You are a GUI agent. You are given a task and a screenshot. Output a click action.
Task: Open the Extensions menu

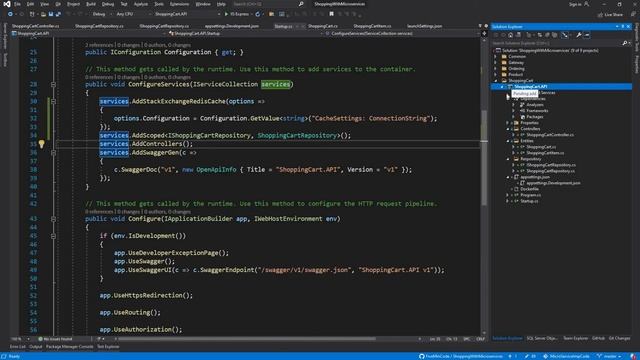point(179,4)
